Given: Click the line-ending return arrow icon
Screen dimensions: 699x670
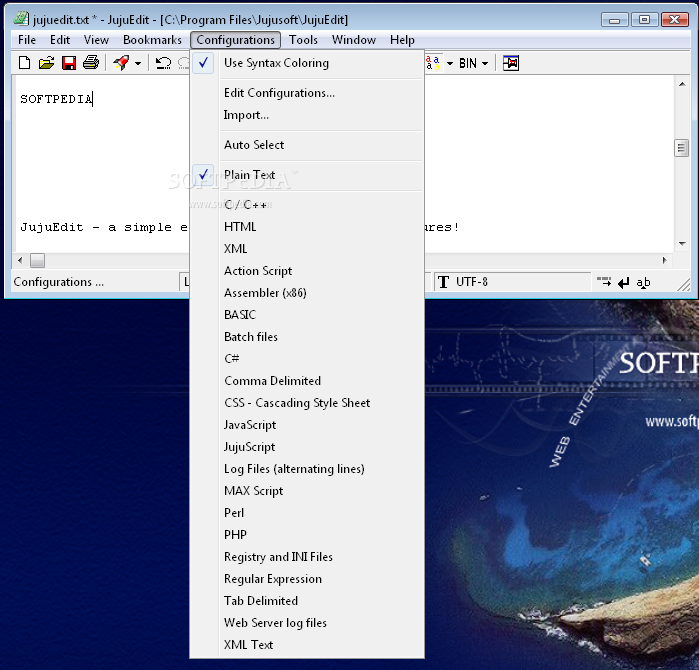Looking at the screenshot, I should coord(624,282).
